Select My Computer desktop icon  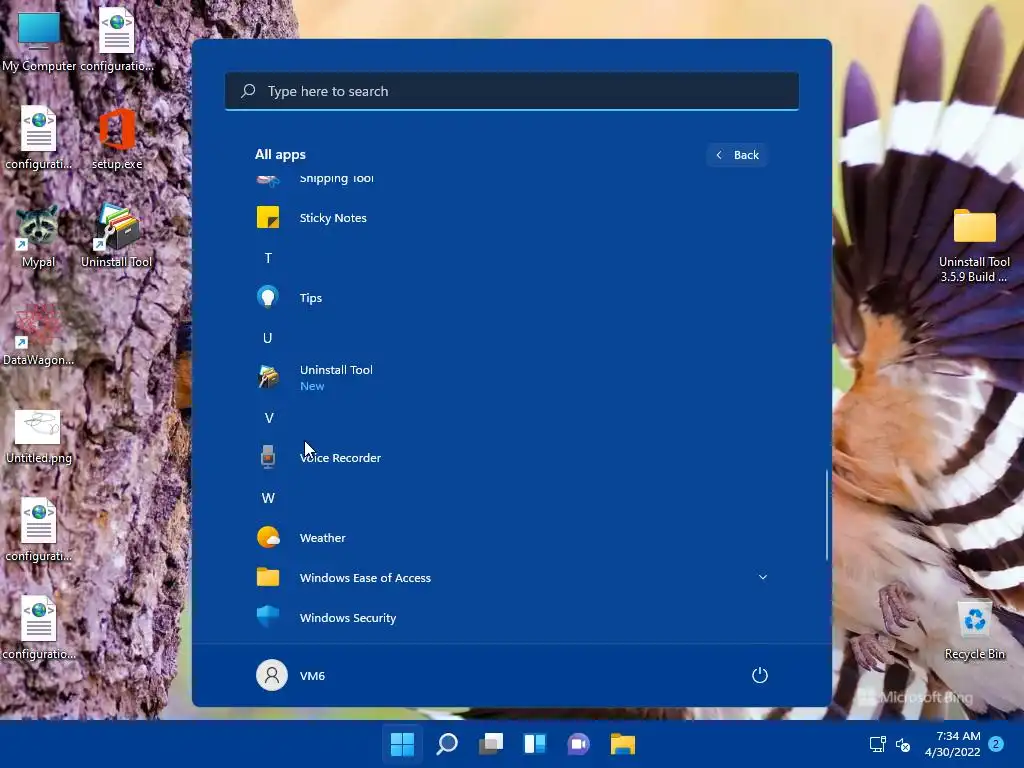pos(39,40)
